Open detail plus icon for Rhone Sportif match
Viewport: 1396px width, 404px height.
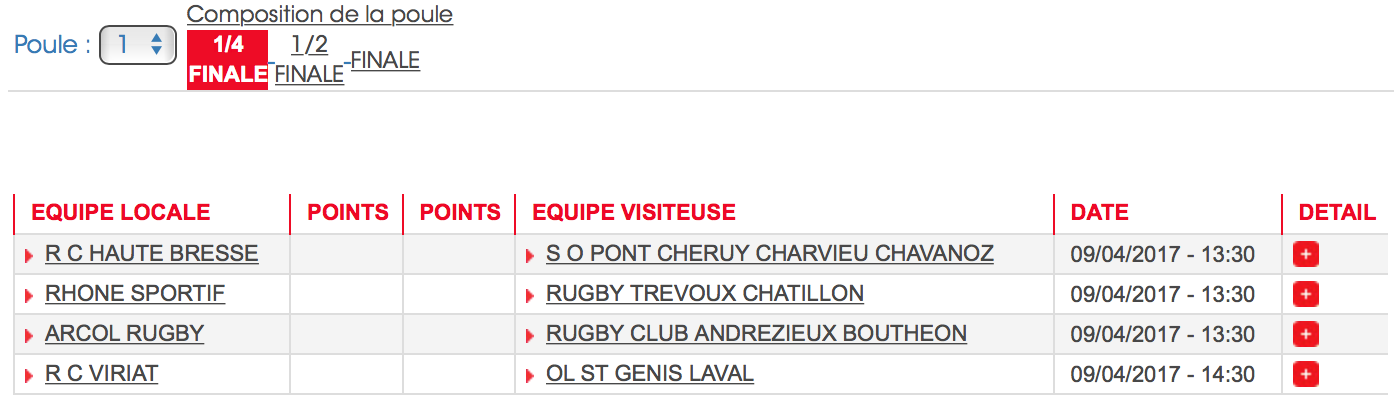[x=1306, y=294]
